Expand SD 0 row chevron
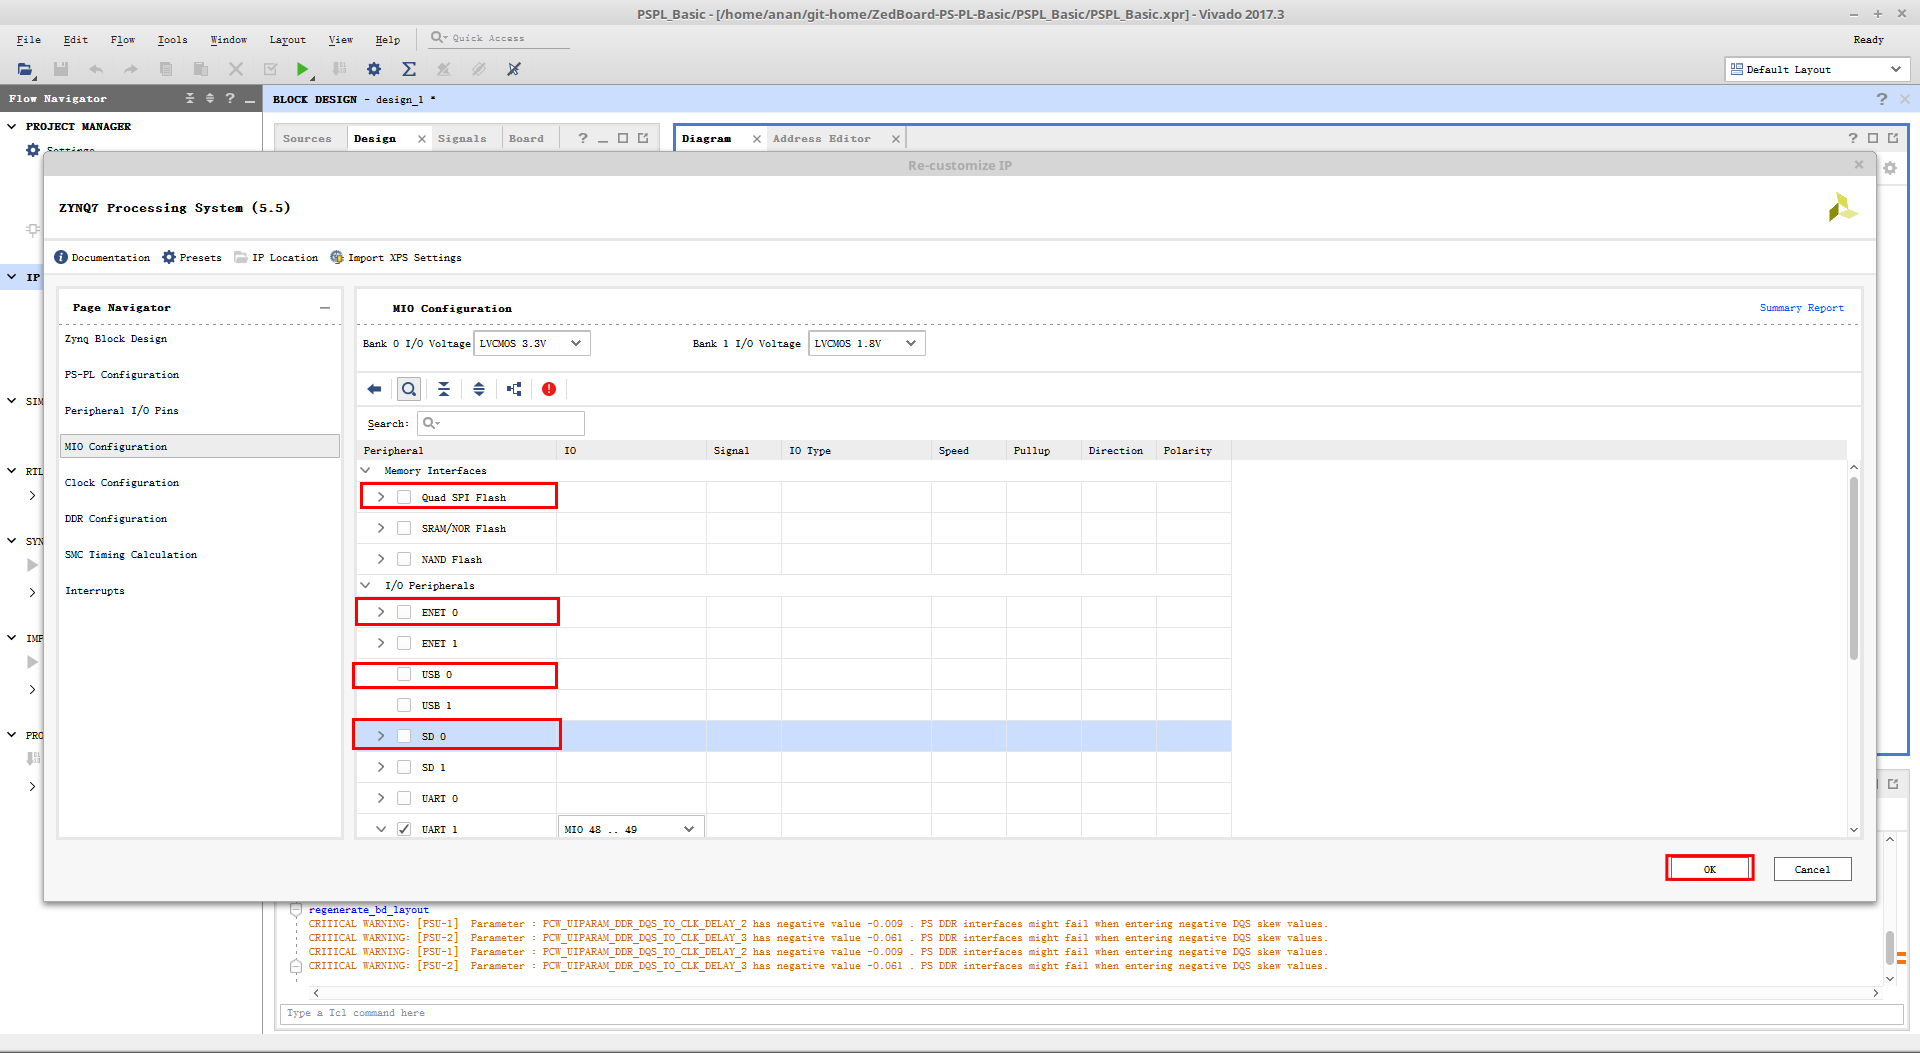Viewport: 1920px width, 1053px height. pyautogui.click(x=381, y=736)
